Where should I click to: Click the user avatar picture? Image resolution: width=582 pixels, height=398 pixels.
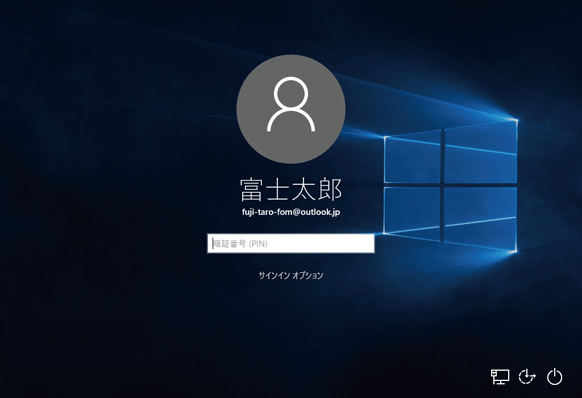pyautogui.click(x=291, y=109)
